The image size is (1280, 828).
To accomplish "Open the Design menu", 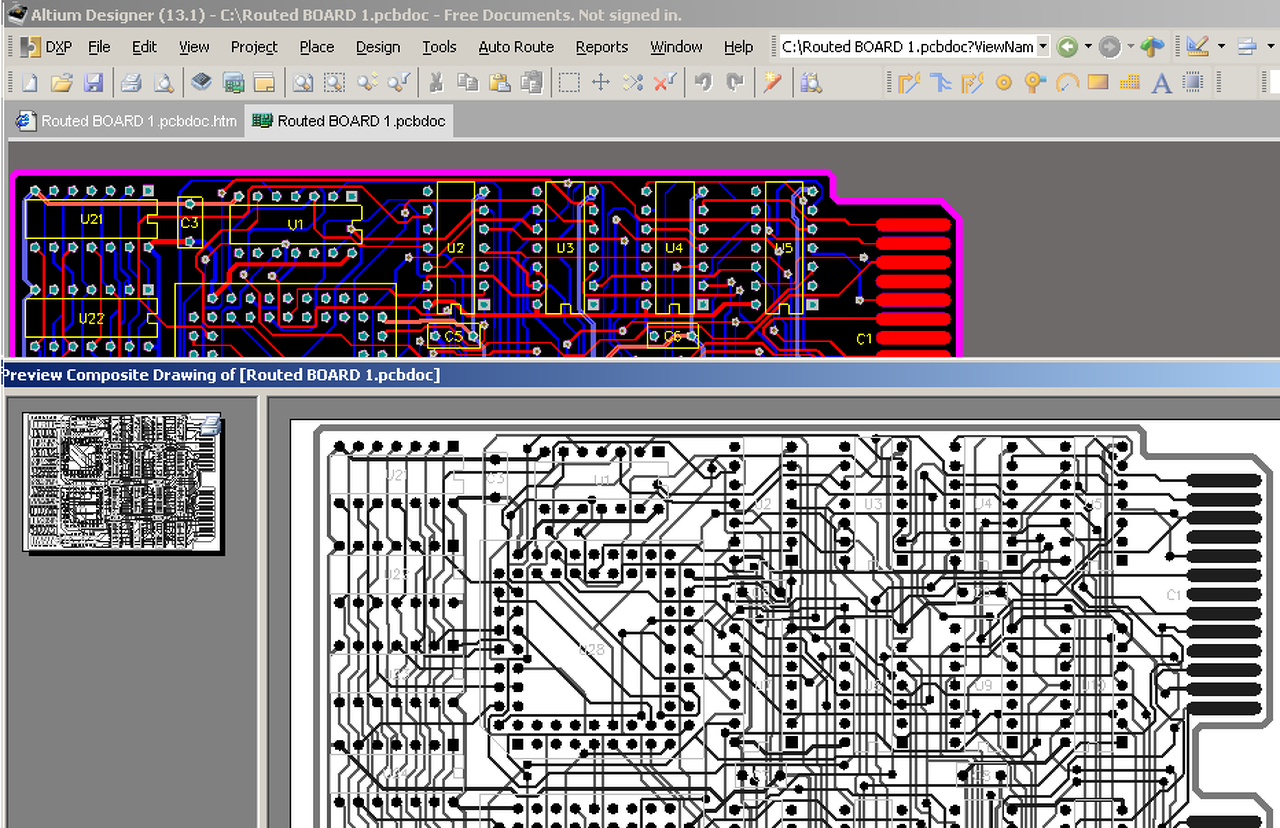I will 378,46.
